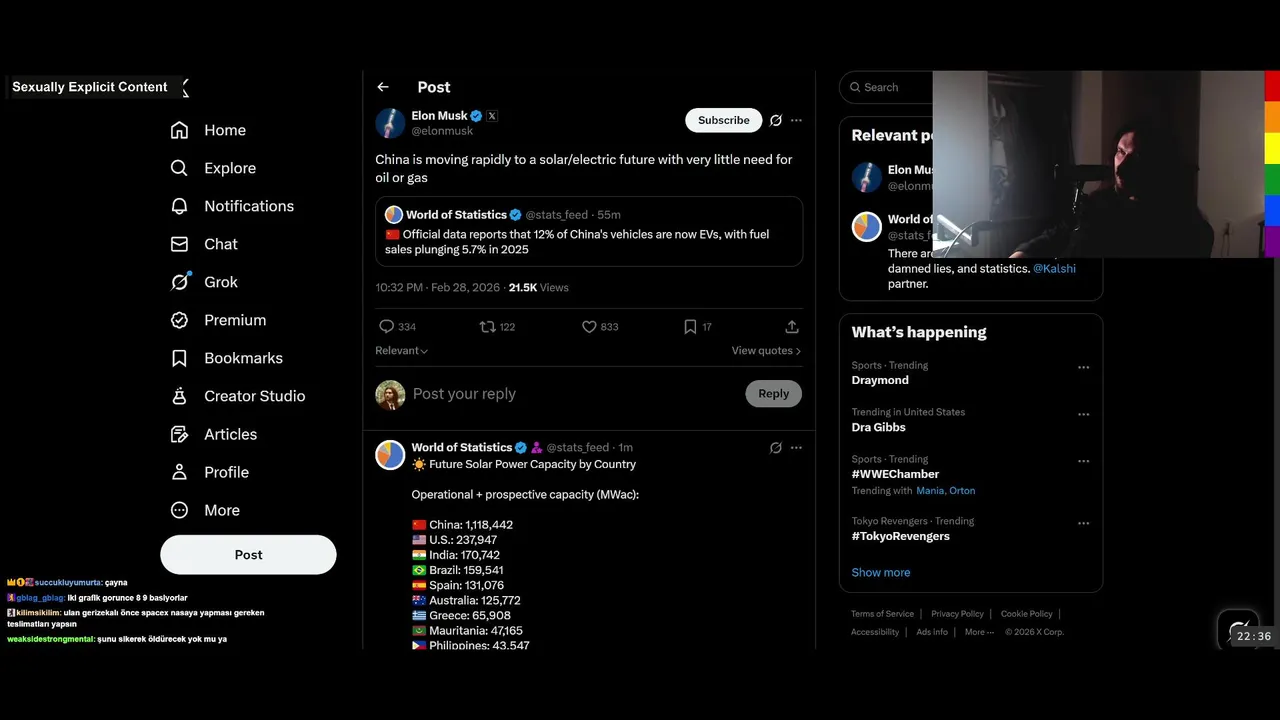Viewport: 1280px width, 720px height.
Task: Repost using the retweet icon showing 122
Action: 488,327
